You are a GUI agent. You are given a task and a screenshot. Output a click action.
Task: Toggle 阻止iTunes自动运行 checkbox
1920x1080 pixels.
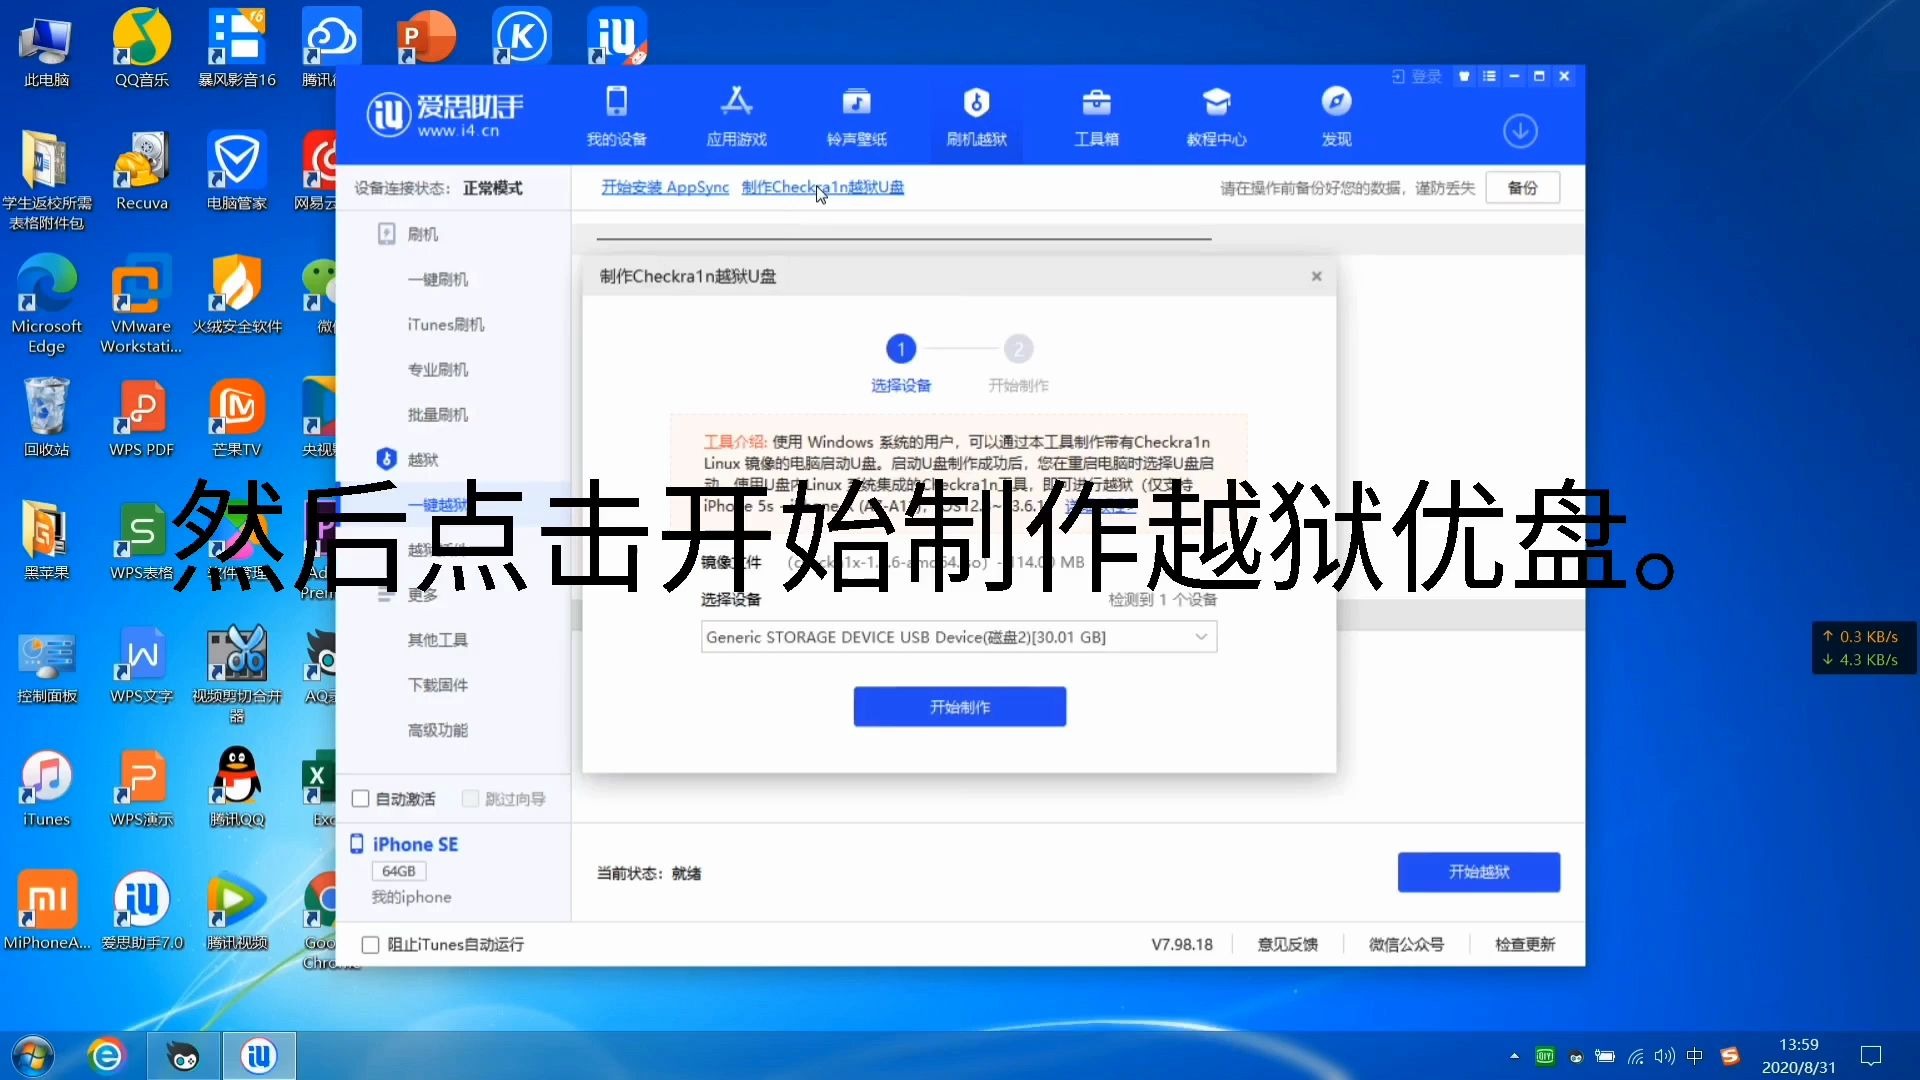(370, 945)
